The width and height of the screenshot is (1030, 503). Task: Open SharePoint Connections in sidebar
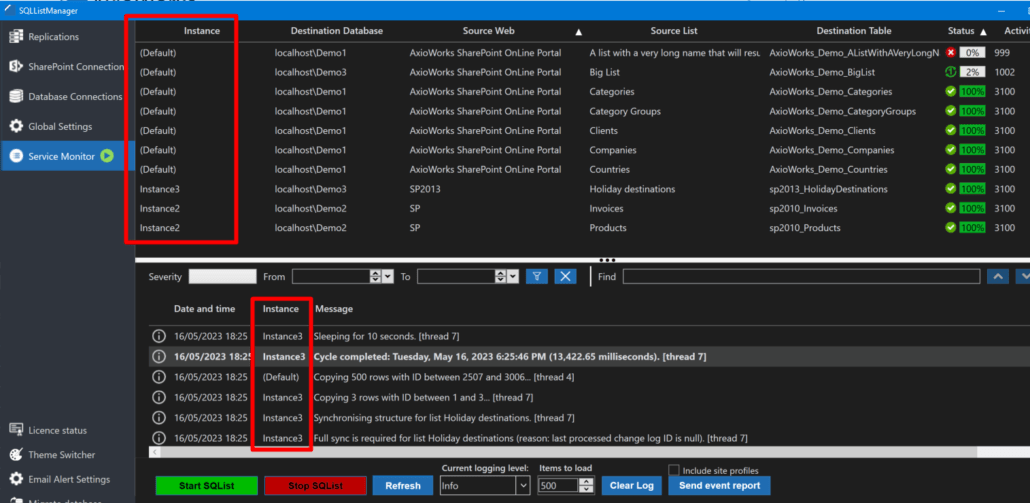coord(76,67)
